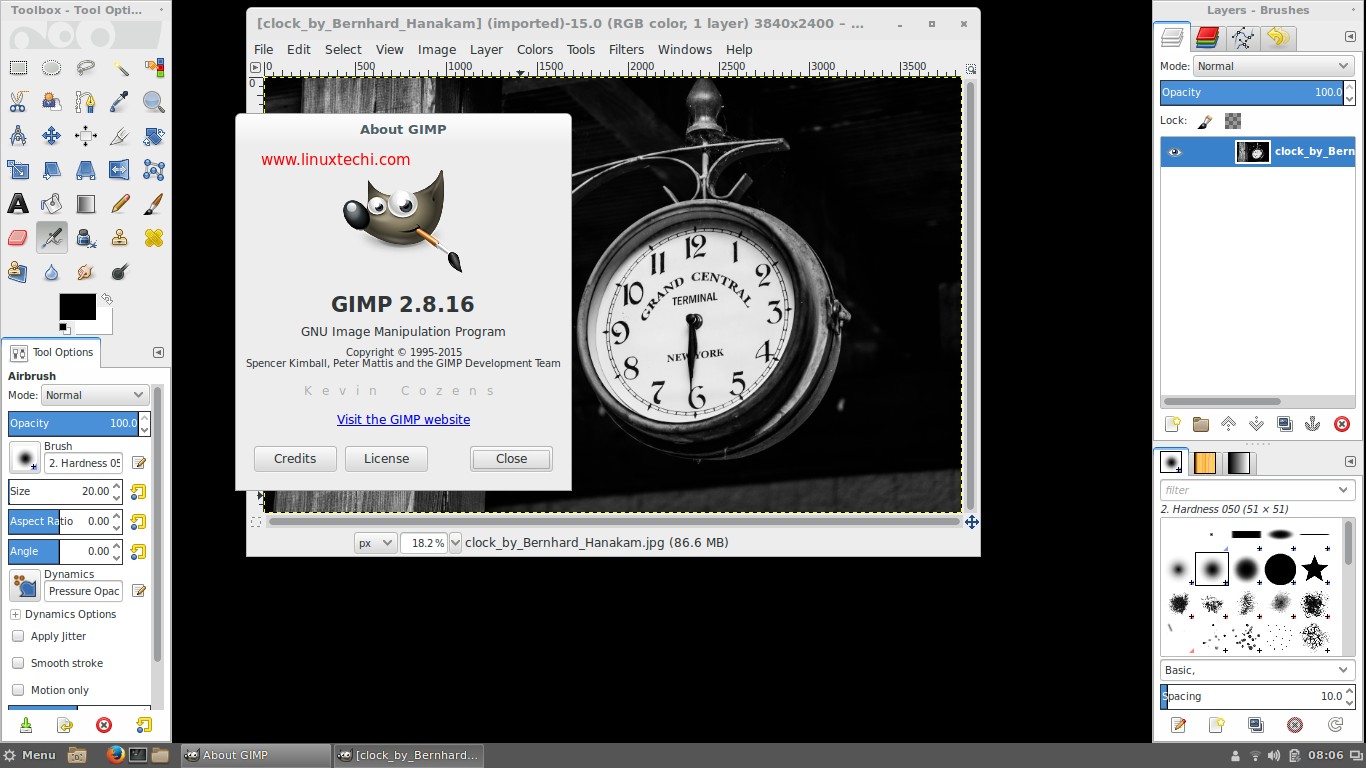The image size is (1366, 768).
Task: Select the Fuzzy Select tool
Action: (119, 67)
